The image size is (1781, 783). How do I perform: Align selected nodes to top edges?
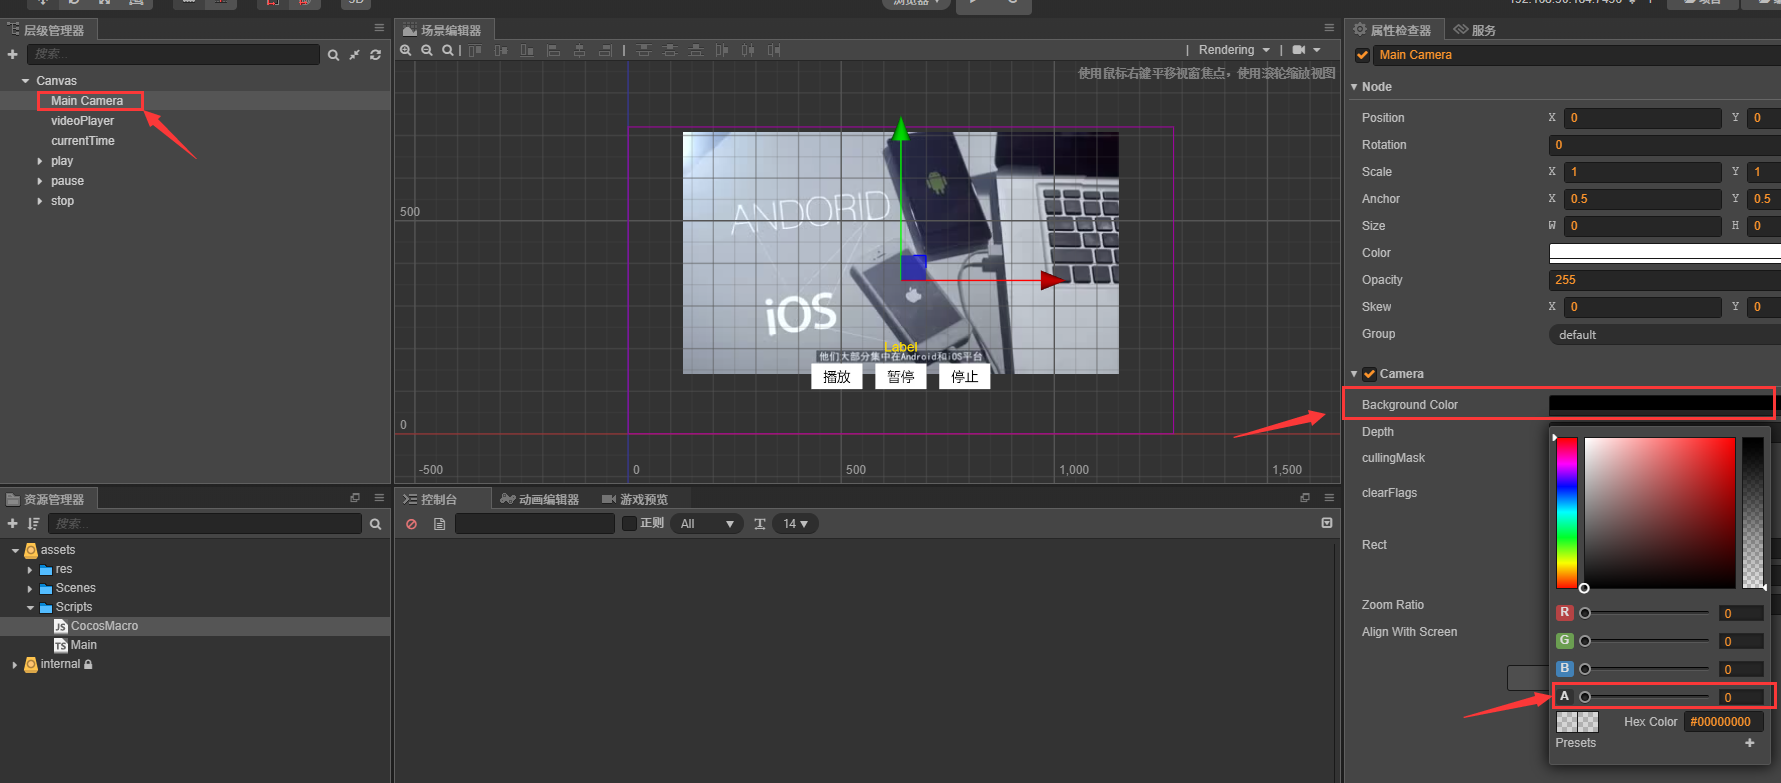coord(475,50)
